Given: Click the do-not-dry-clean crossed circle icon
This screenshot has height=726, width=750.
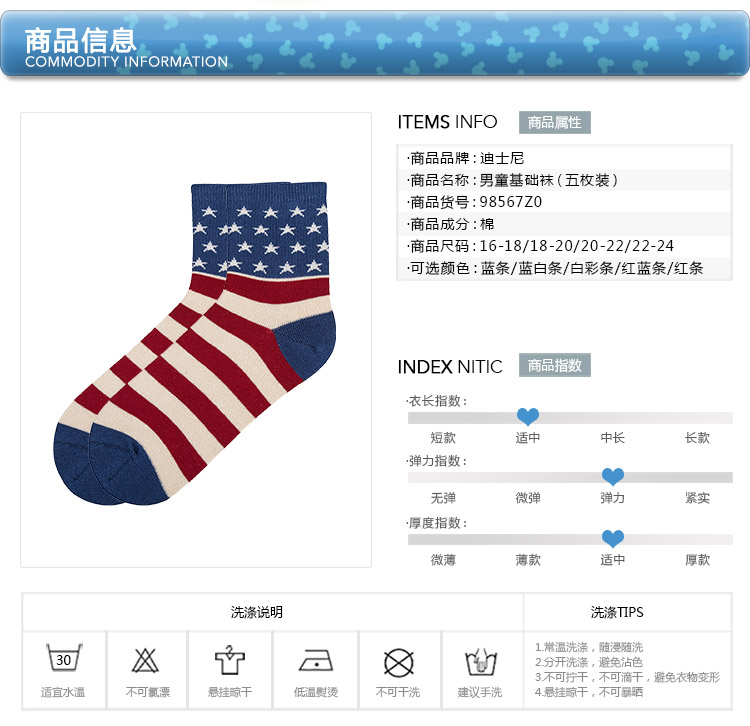Looking at the screenshot, I should (x=398, y=663).
